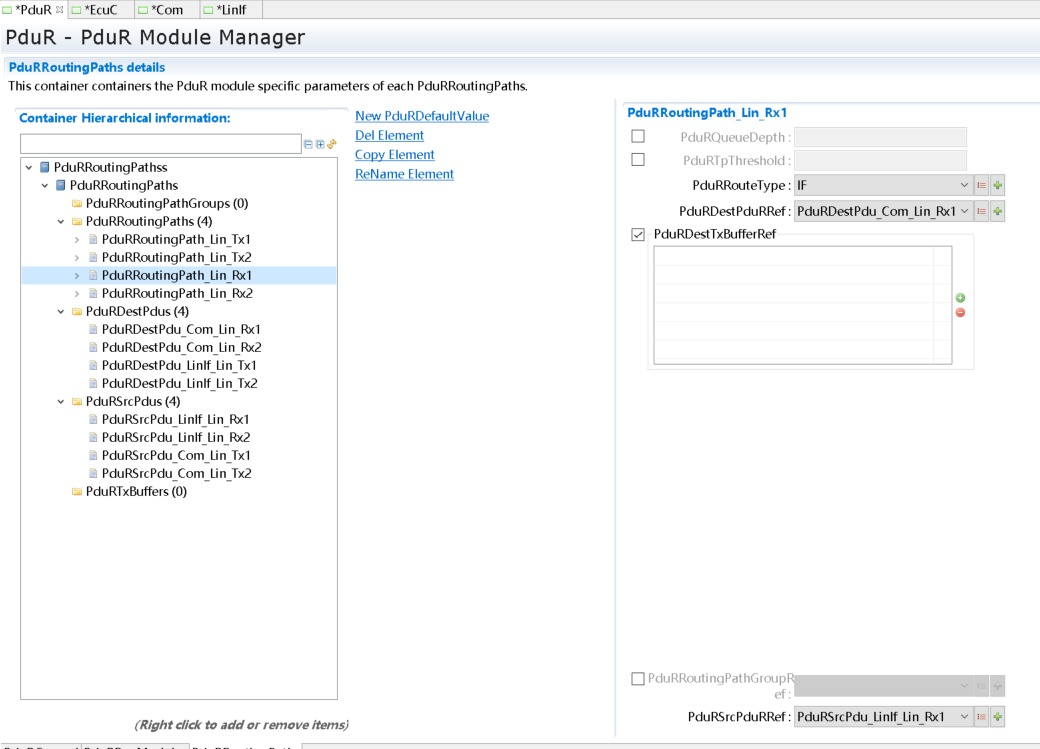Click the tree filter text field
The image size is (1040, 749).
coord(160,144)
